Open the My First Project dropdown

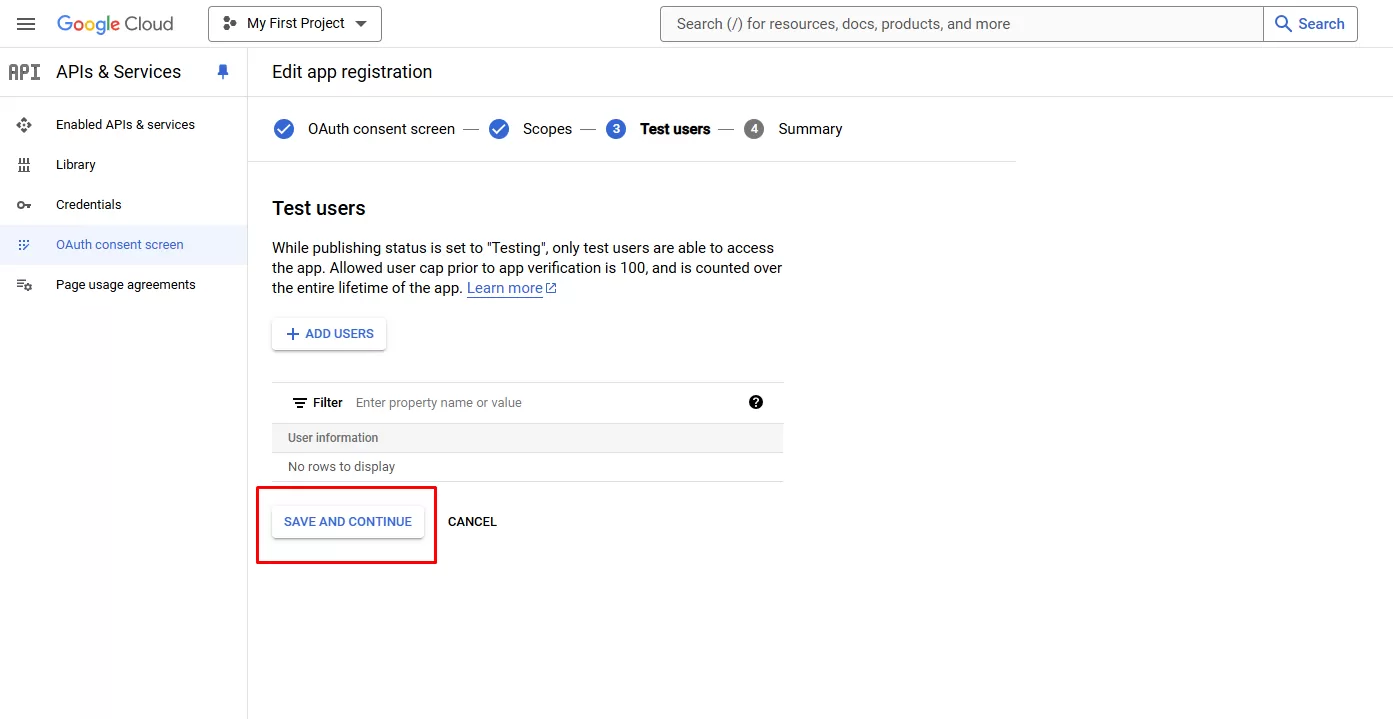pyautogui.click(x=295, y=24)
